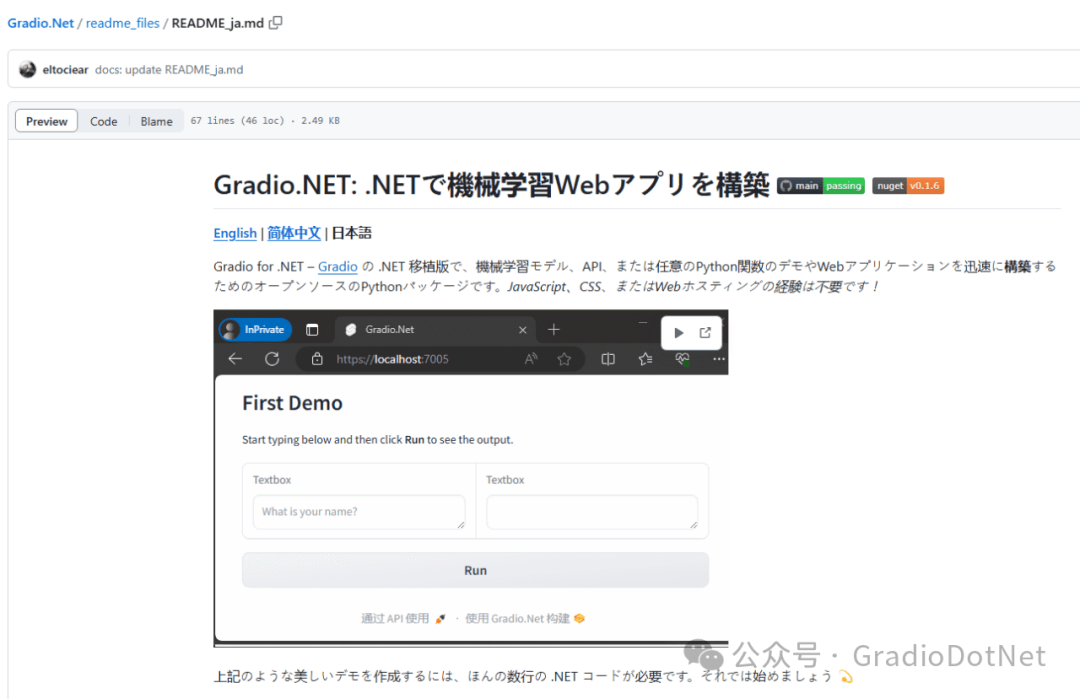This screenshot has width=1080, height=699.
Task: Click the copy file path icon next to README_ja.md
Action: [x=275, y=22]
